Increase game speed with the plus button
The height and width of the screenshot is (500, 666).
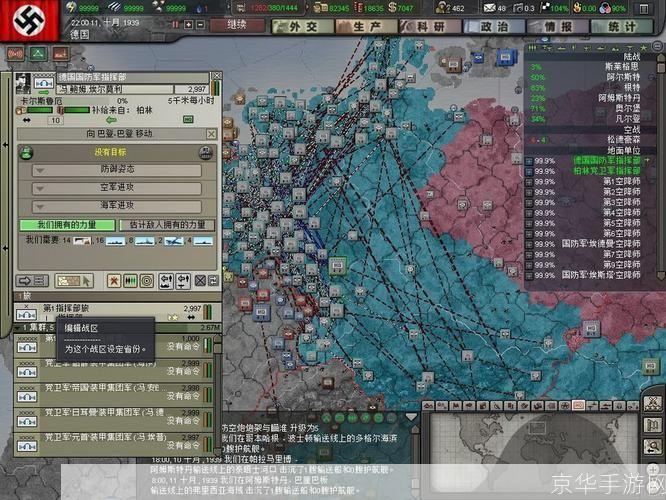click(x=189, y=25)
